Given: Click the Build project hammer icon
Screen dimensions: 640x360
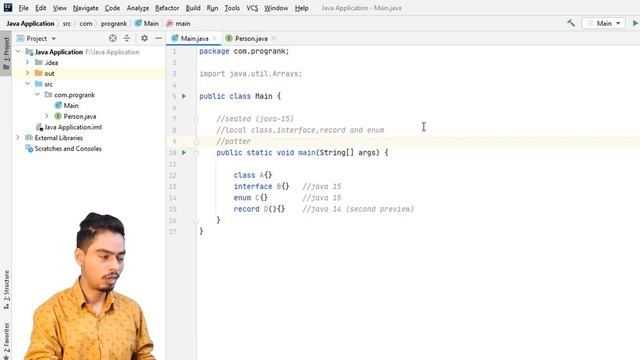Looking at the screenshot, I should click(571, 23).
